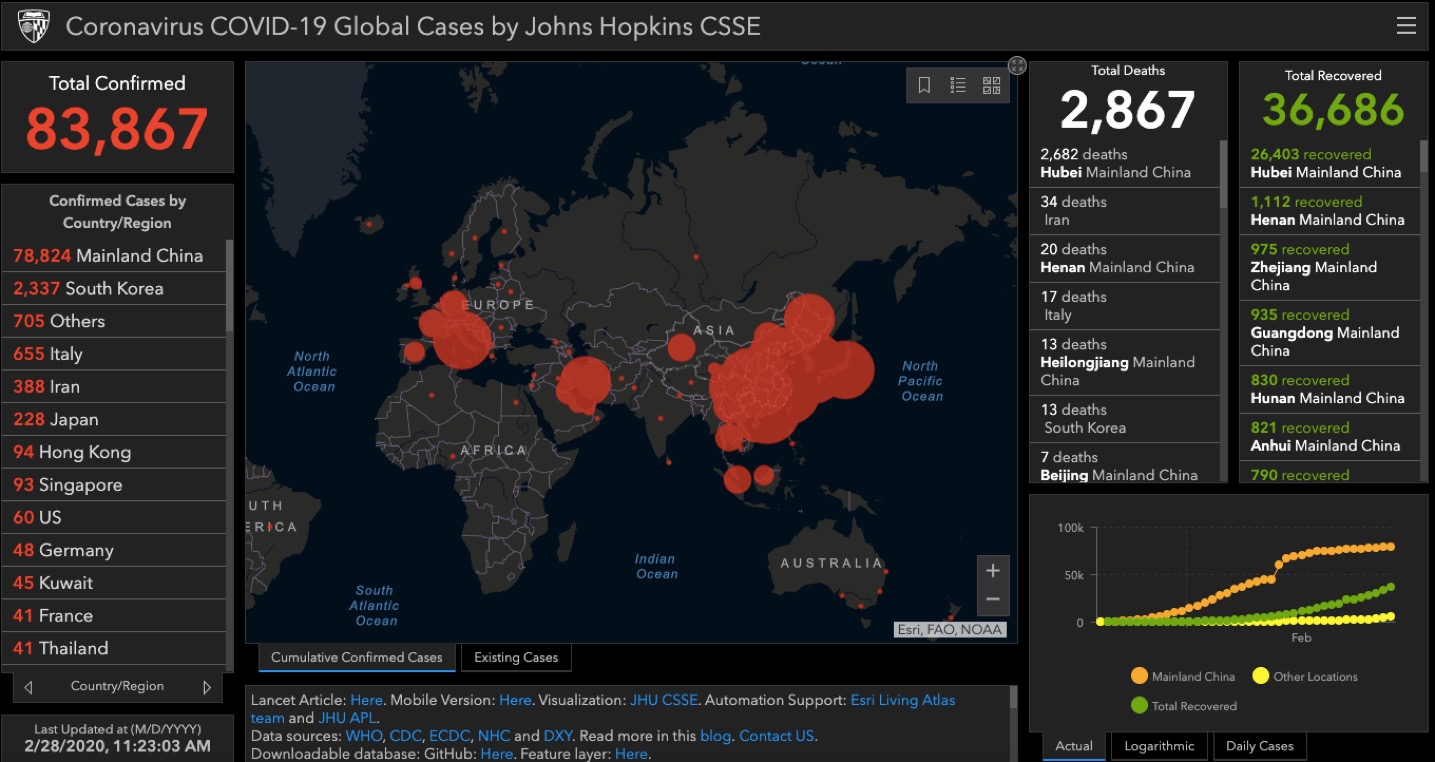Open the map bookmarks icon
1435x762 pixels.
click(925, 86)
